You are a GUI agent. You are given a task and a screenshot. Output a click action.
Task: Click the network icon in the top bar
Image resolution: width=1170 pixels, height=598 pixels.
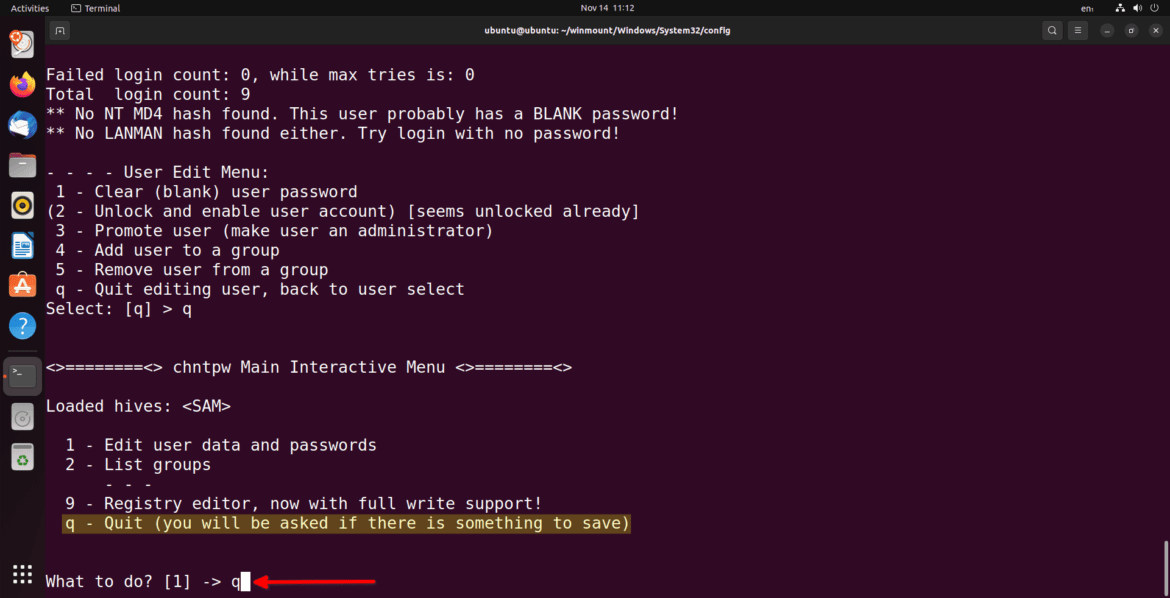click(x=1120, y=8)
